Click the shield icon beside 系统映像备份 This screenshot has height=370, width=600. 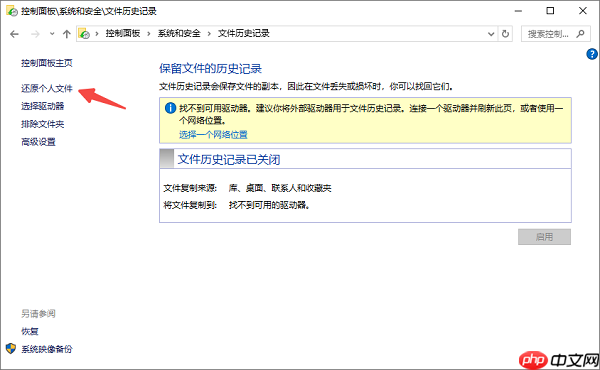11,349
